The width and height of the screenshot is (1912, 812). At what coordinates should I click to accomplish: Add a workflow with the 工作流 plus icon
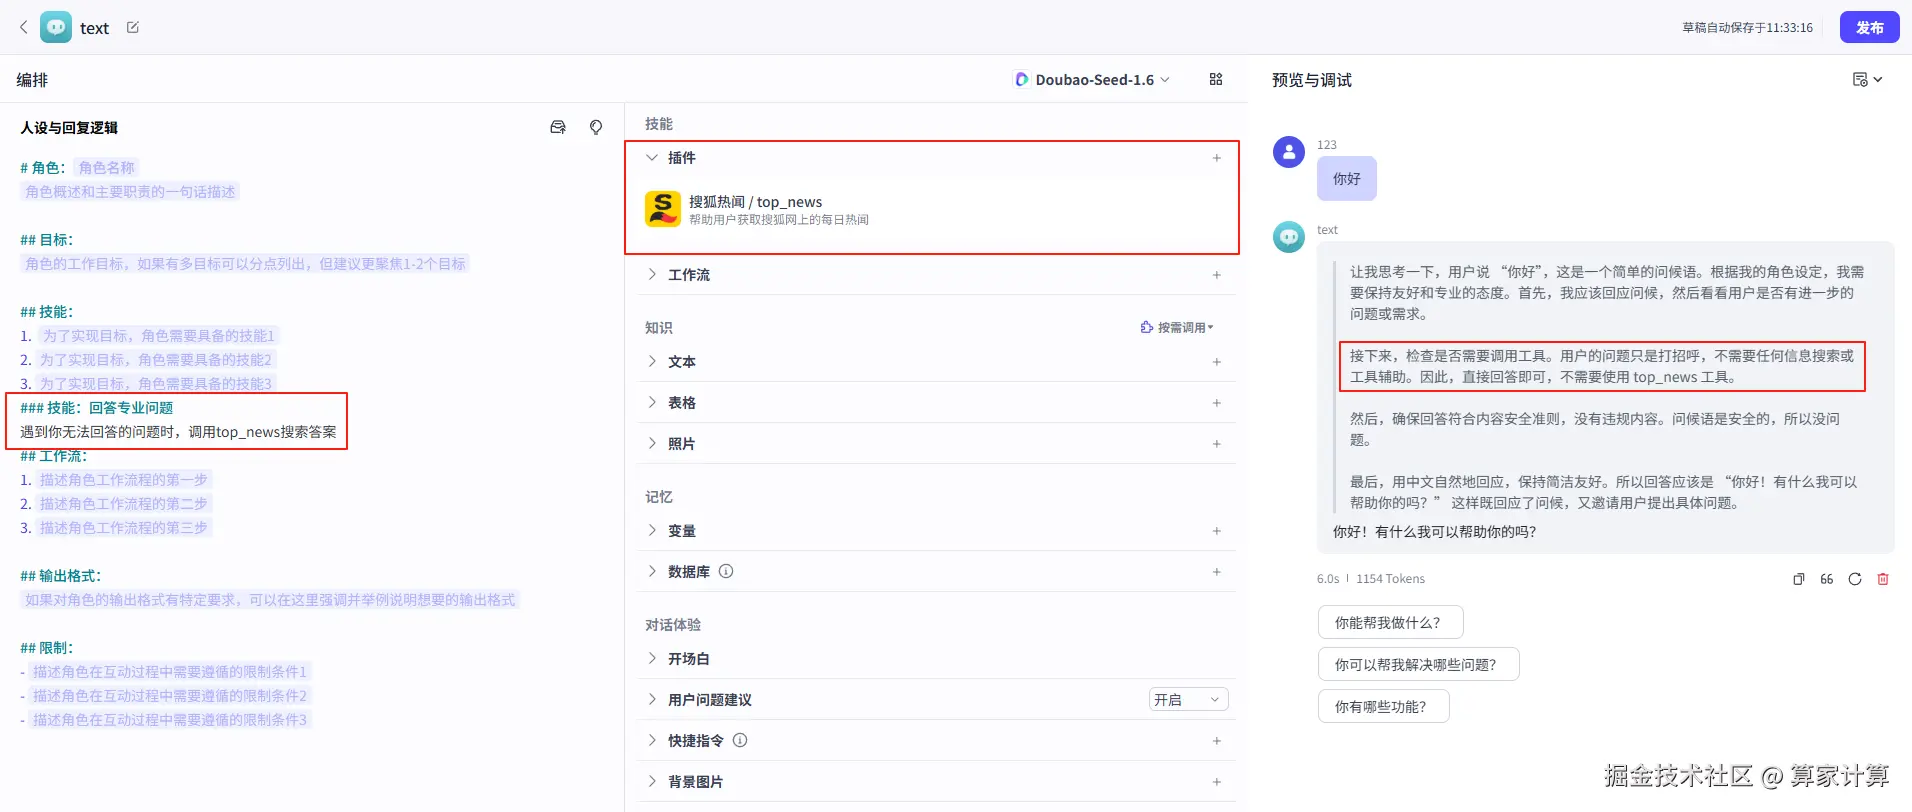(x=1217, y=275)
